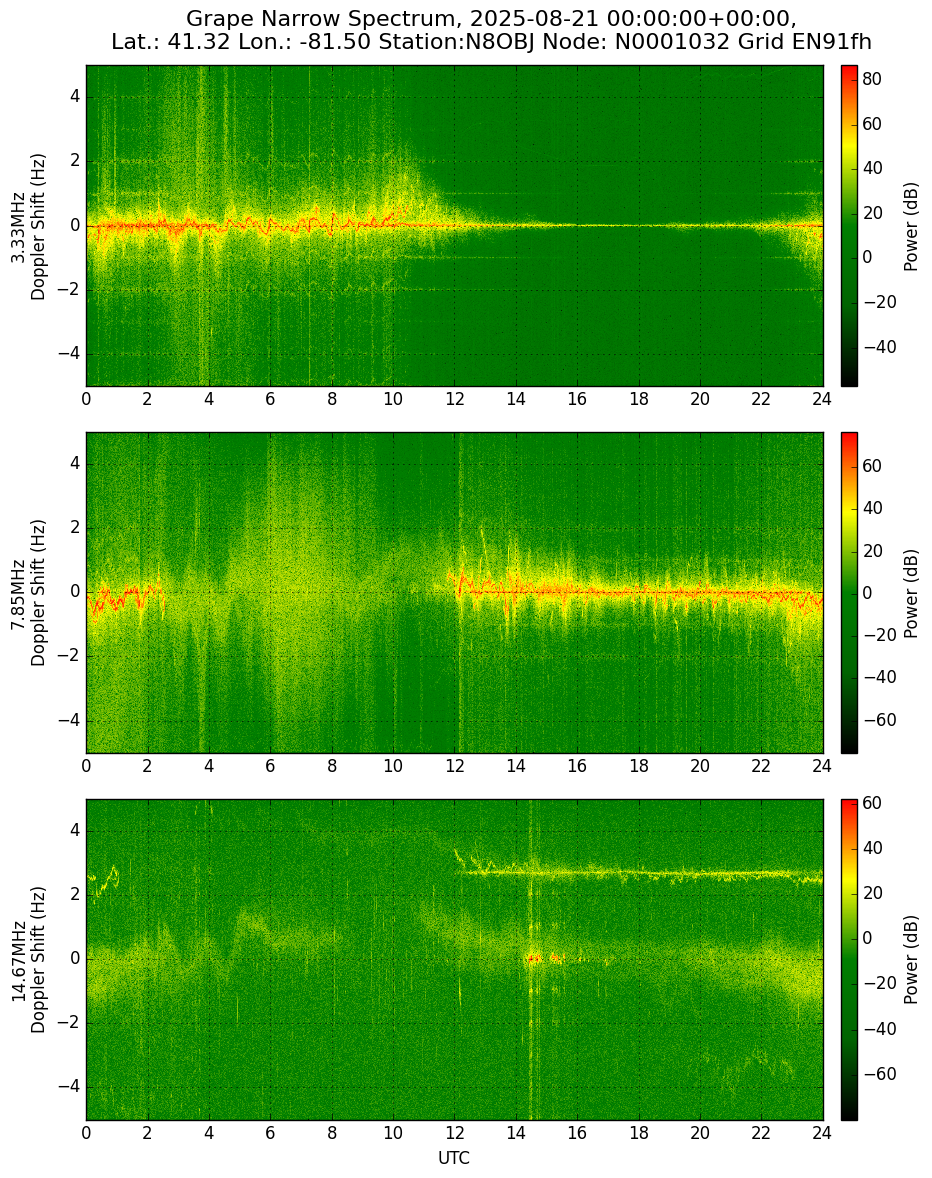Click the 14.67MHz Doppler Shift axis label
The width and height of the screenshot is (932, 1178).
tap(29, 959)
